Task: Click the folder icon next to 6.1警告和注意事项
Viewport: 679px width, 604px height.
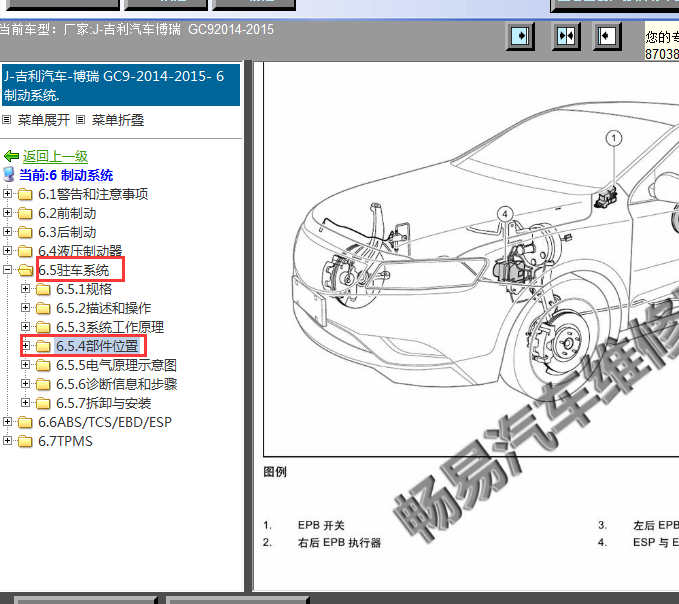Action: pos(25,194)
